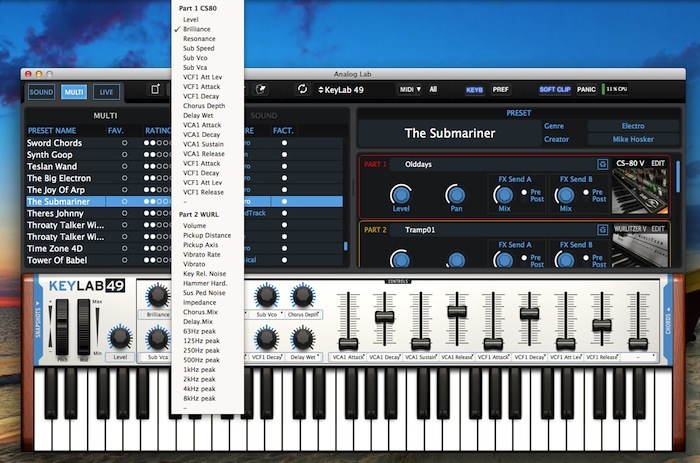
Task: Click the Brilliance knob on KeyLab panel
Action: click(x=158, y=296)
